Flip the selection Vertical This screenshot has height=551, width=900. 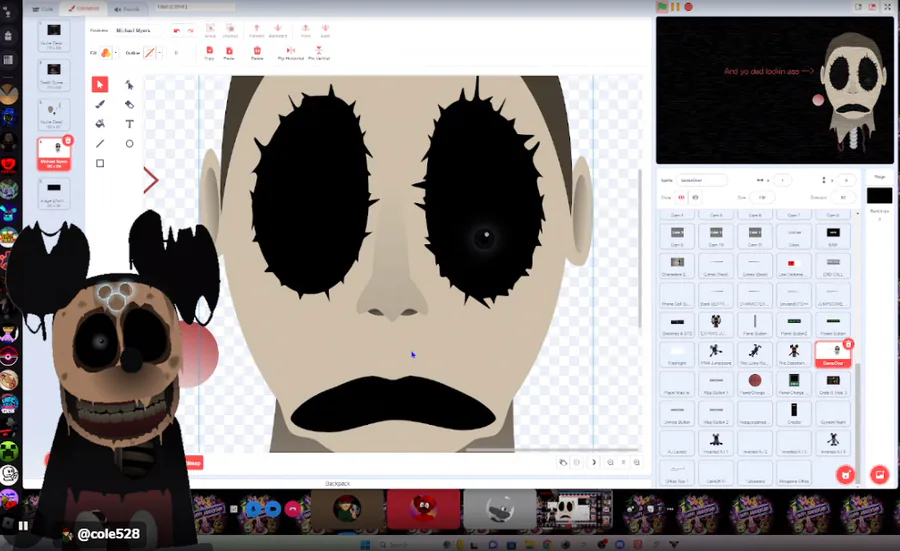[319, 53]
